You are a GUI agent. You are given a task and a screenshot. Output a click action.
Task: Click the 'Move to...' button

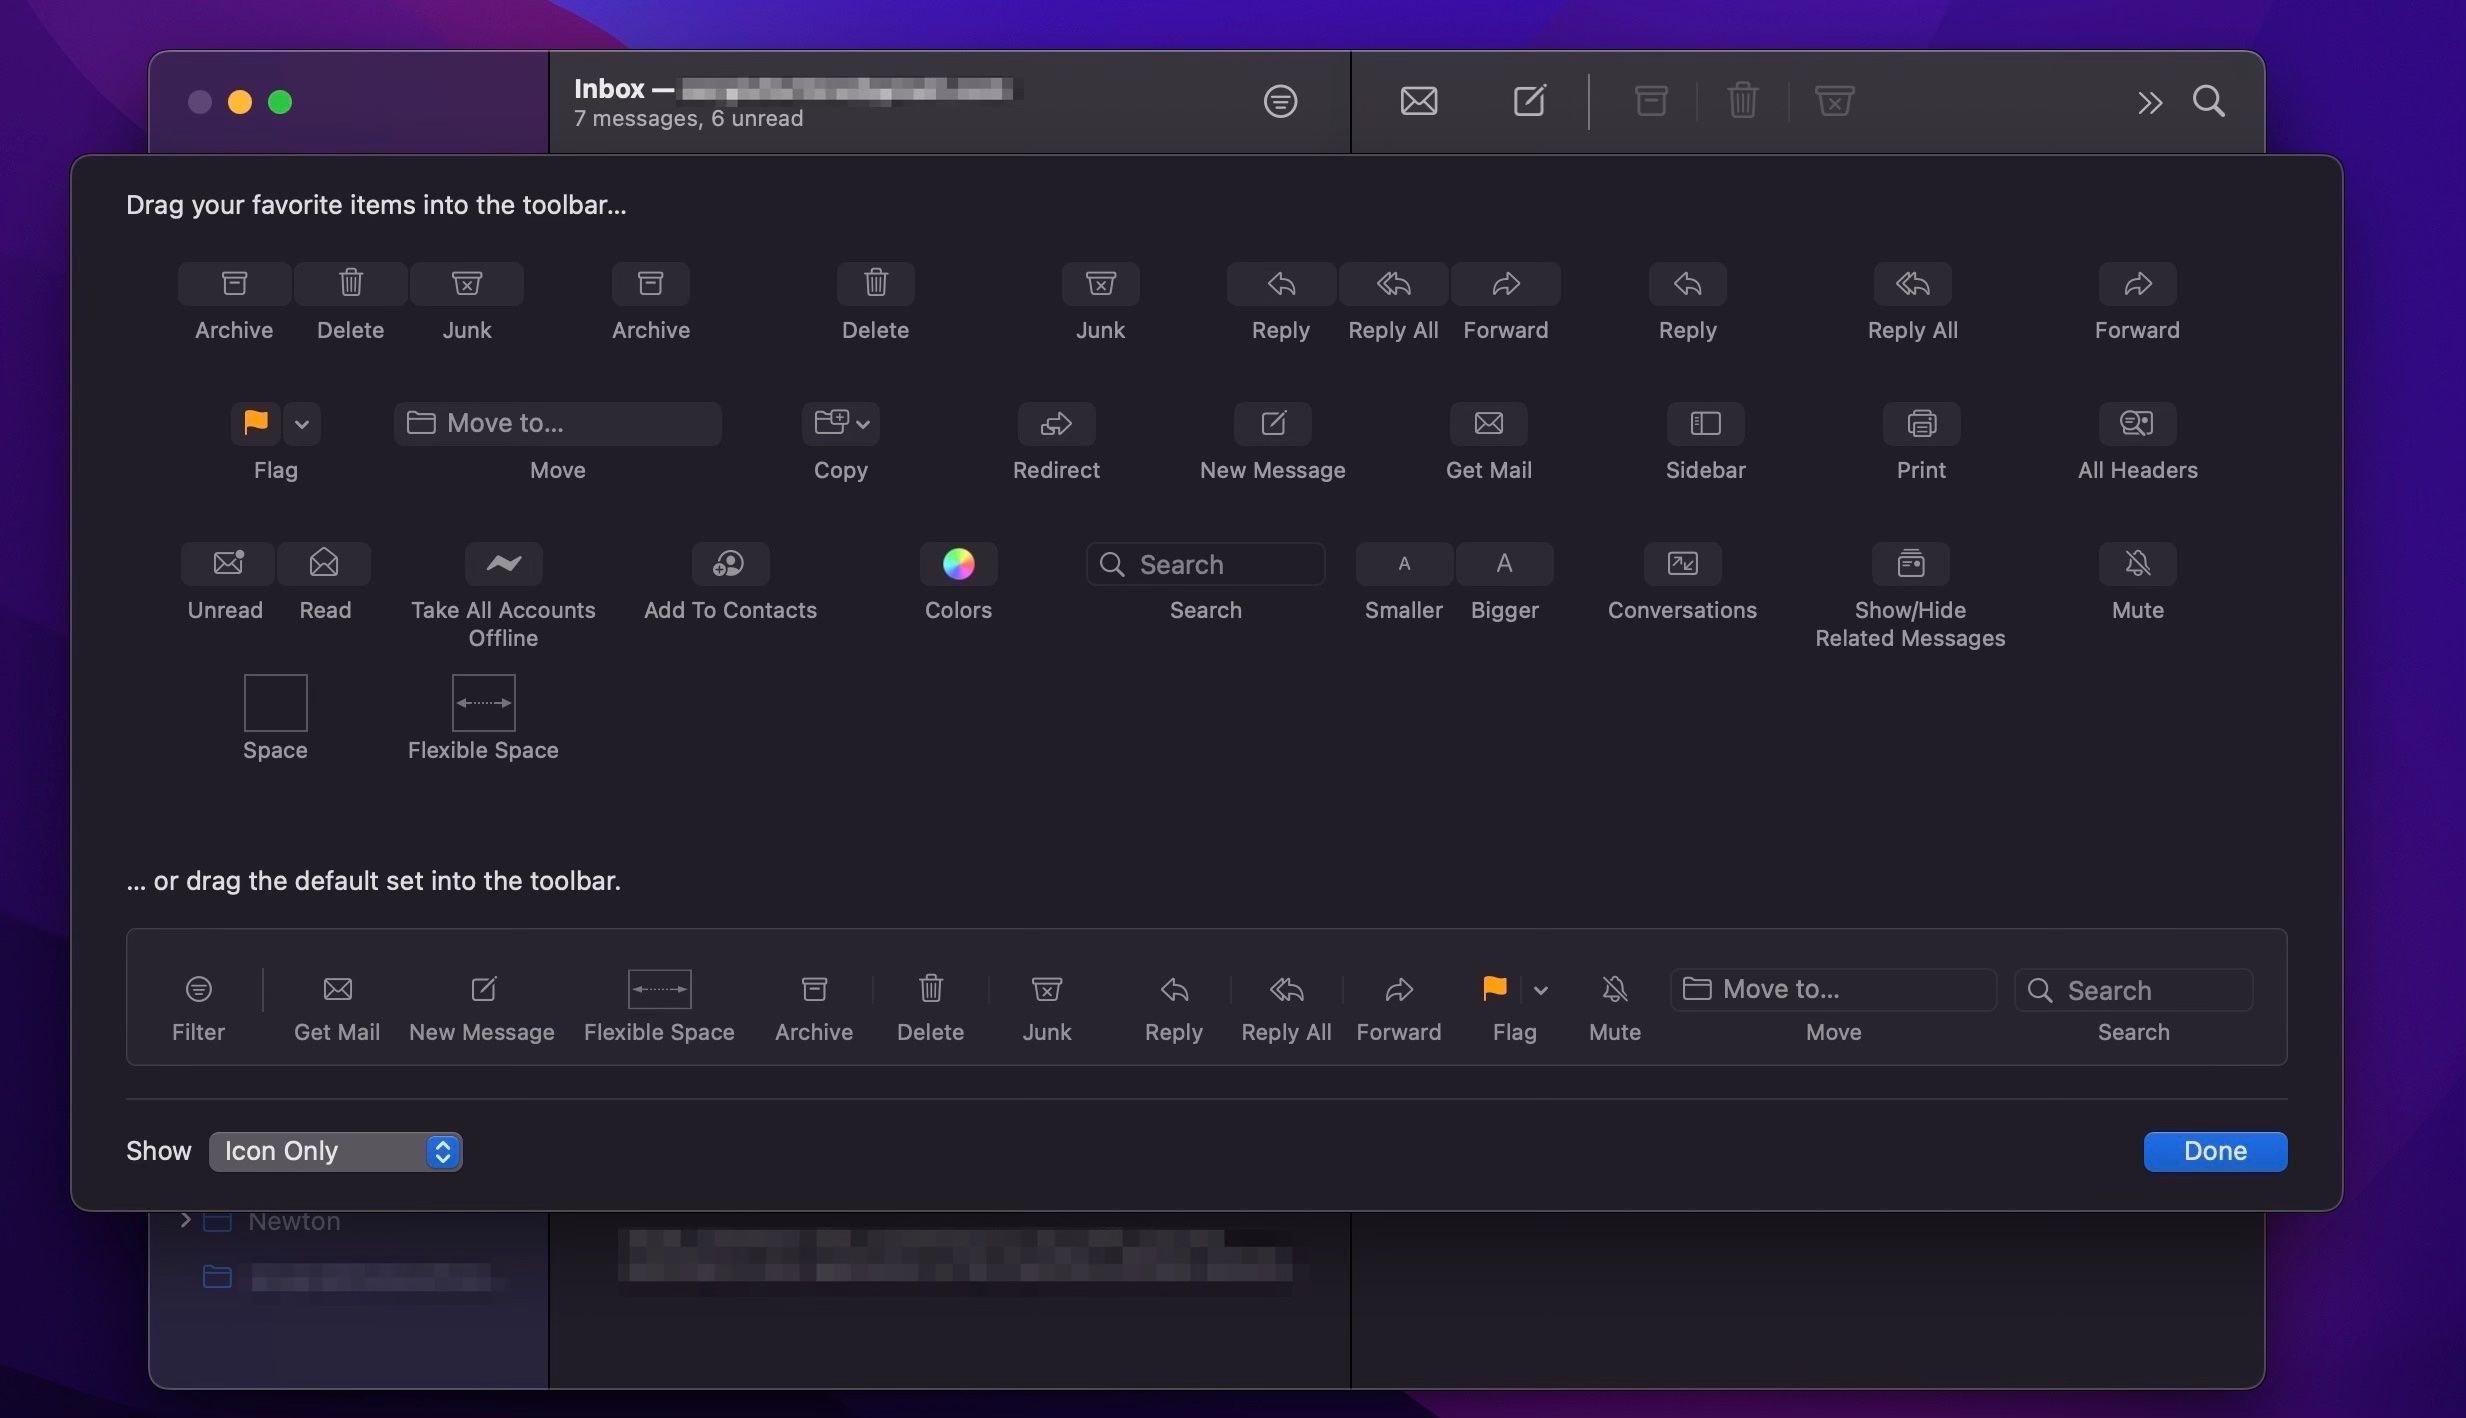557,423
